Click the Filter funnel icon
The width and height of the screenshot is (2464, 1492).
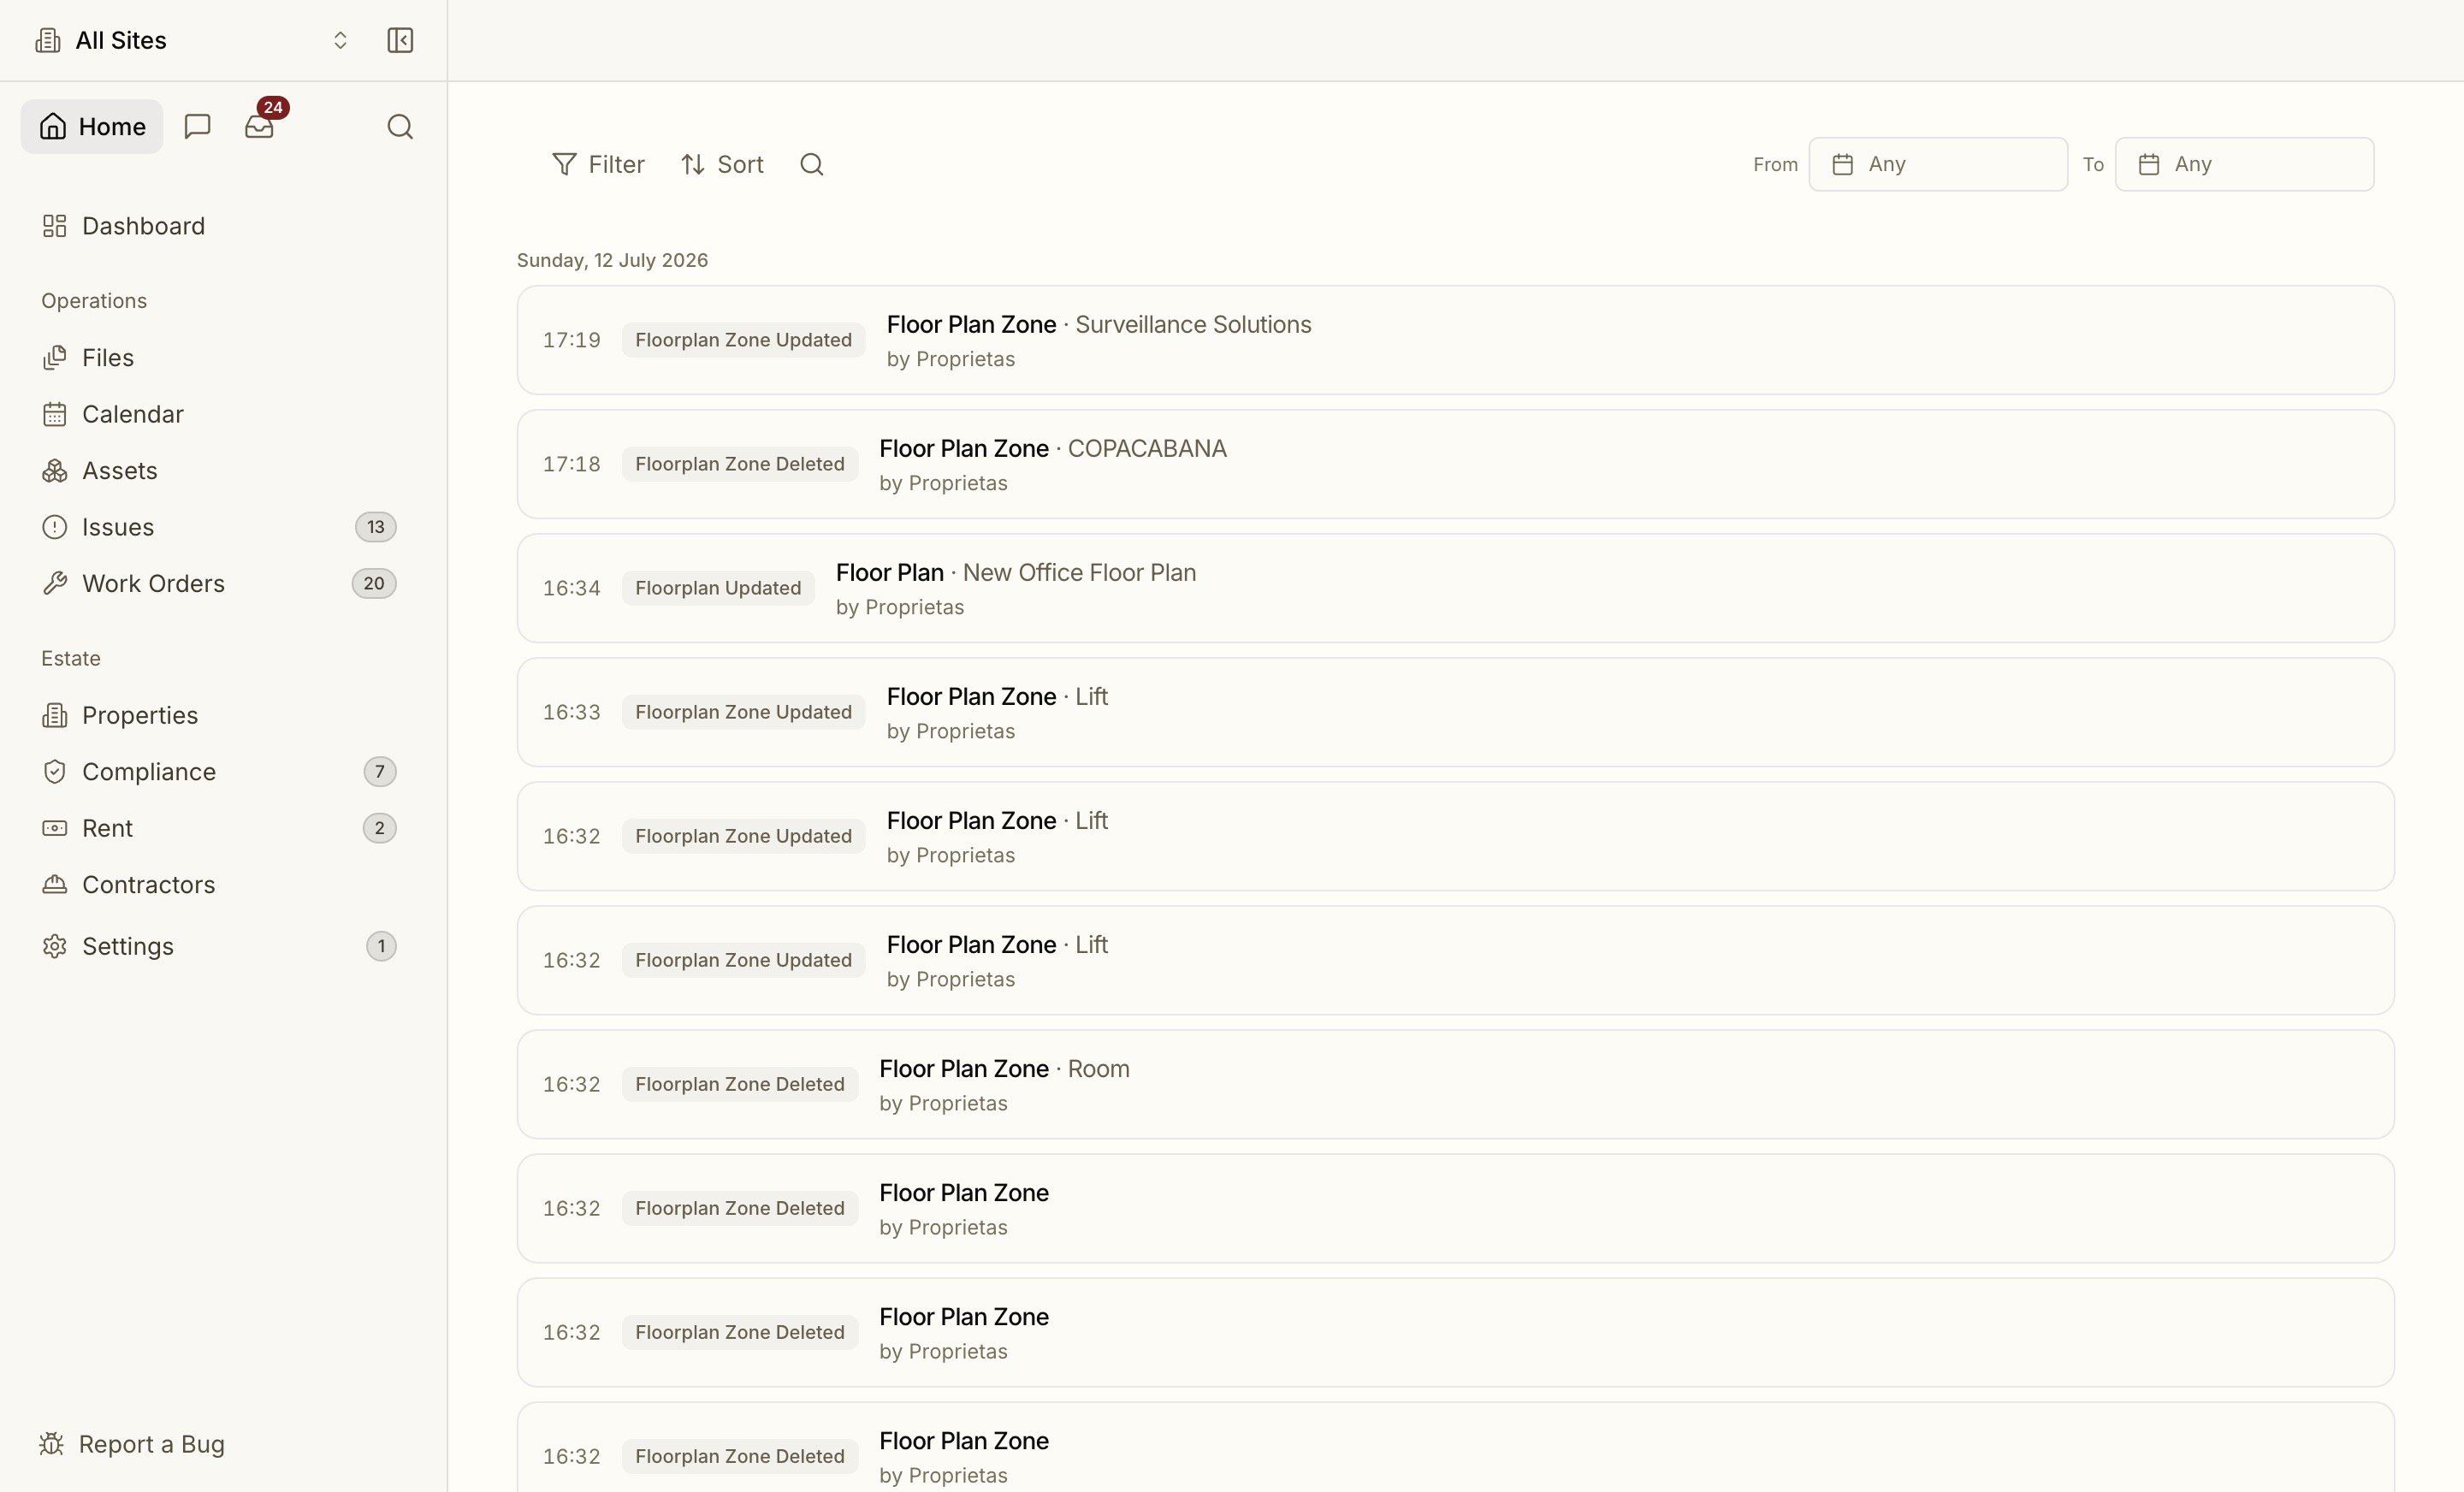tap(564, 164)
